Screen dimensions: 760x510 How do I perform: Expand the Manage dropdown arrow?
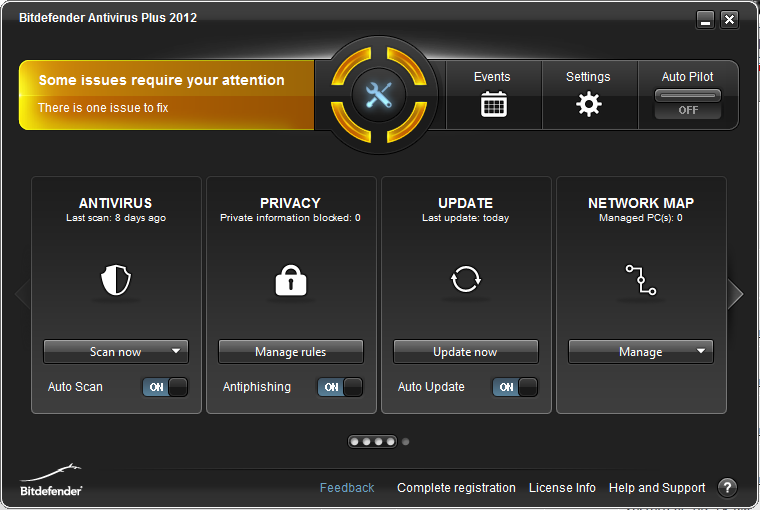coord(701,351)
